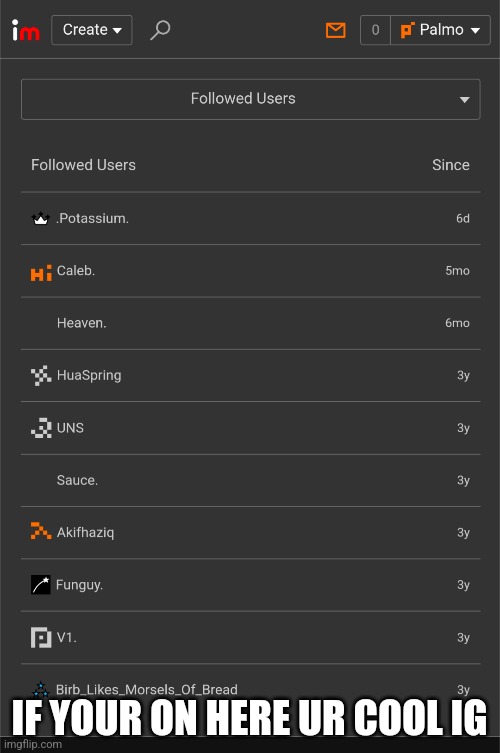Screen dimensions: 500x753
Task: Click the imgflip logo icon
Action: click(25, 30)
